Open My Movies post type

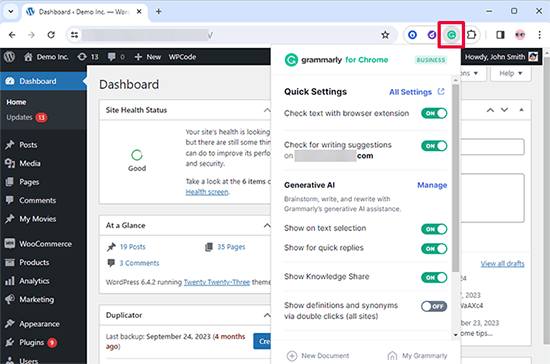point(38,219)
